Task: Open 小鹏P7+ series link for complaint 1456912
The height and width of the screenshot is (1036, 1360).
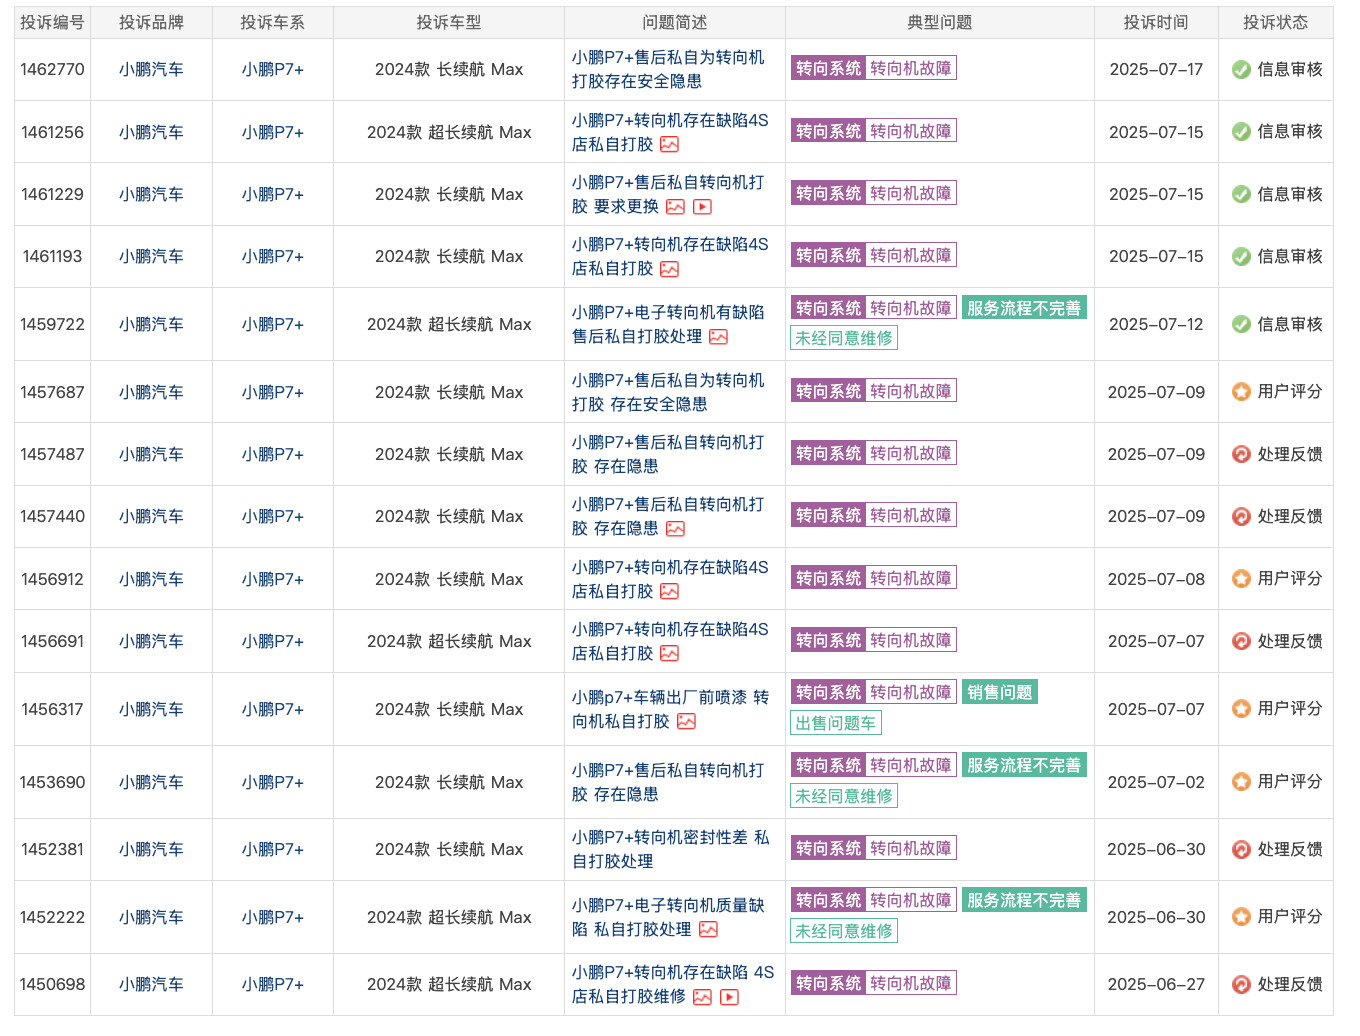Action: pos(272,579)
